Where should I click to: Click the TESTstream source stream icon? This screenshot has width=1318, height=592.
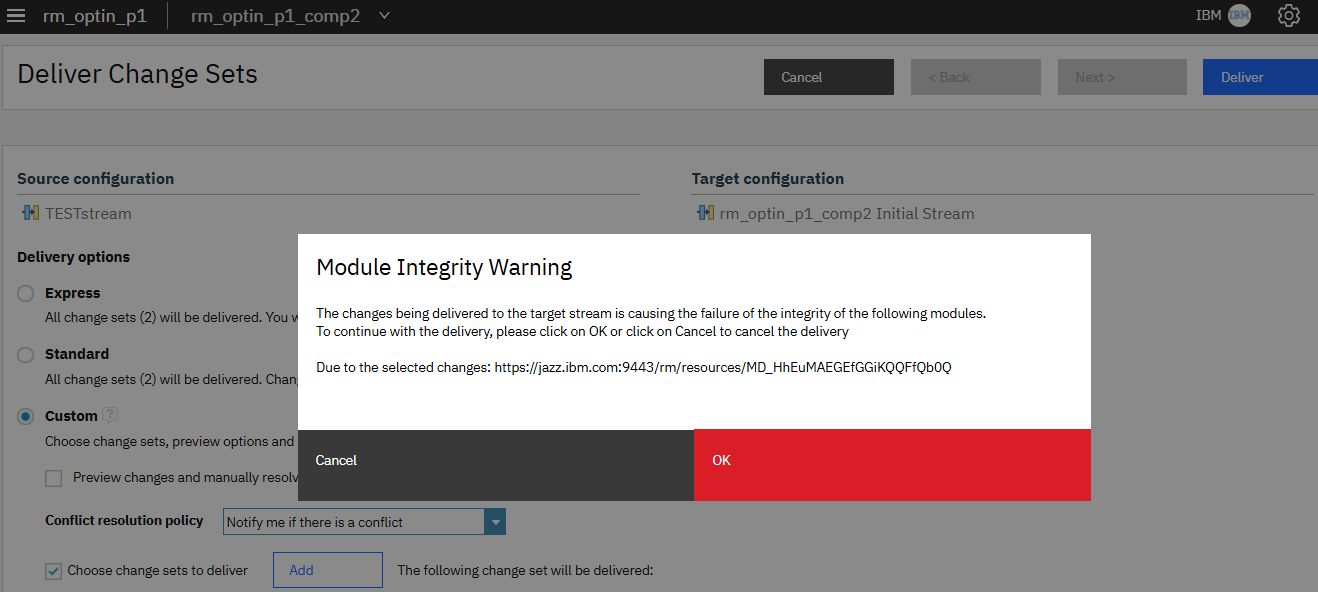30,213
